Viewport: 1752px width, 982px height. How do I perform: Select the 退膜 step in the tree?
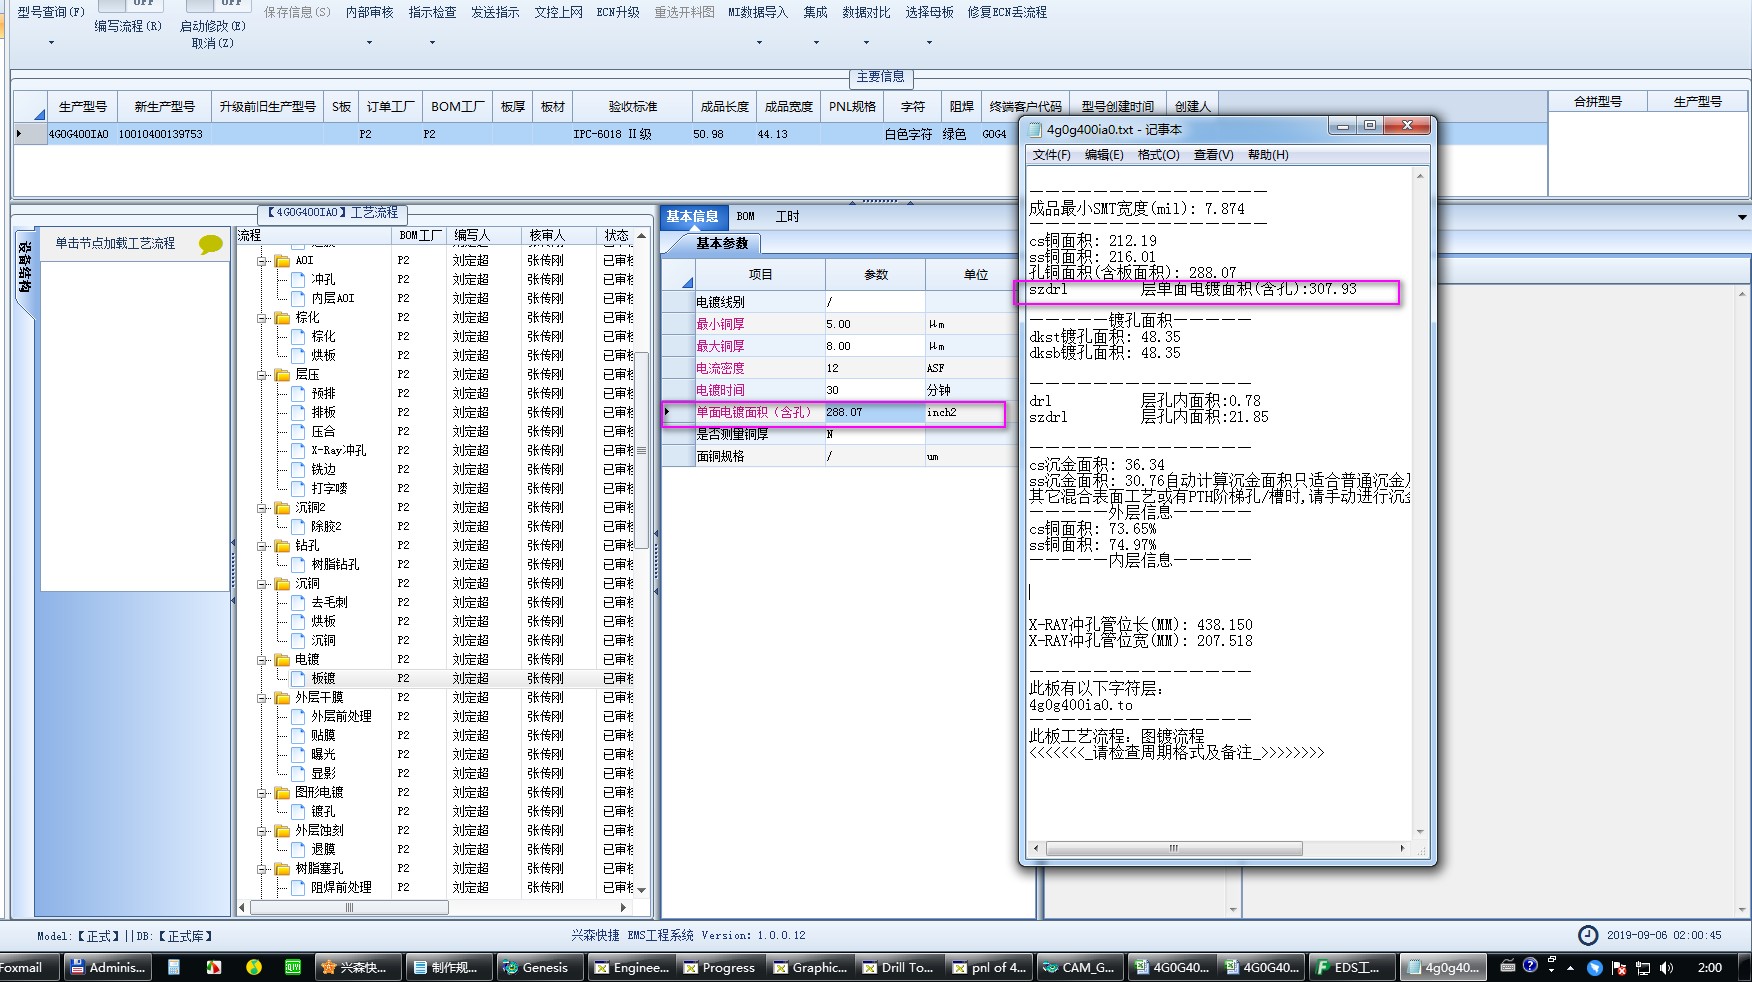point(323,849)
